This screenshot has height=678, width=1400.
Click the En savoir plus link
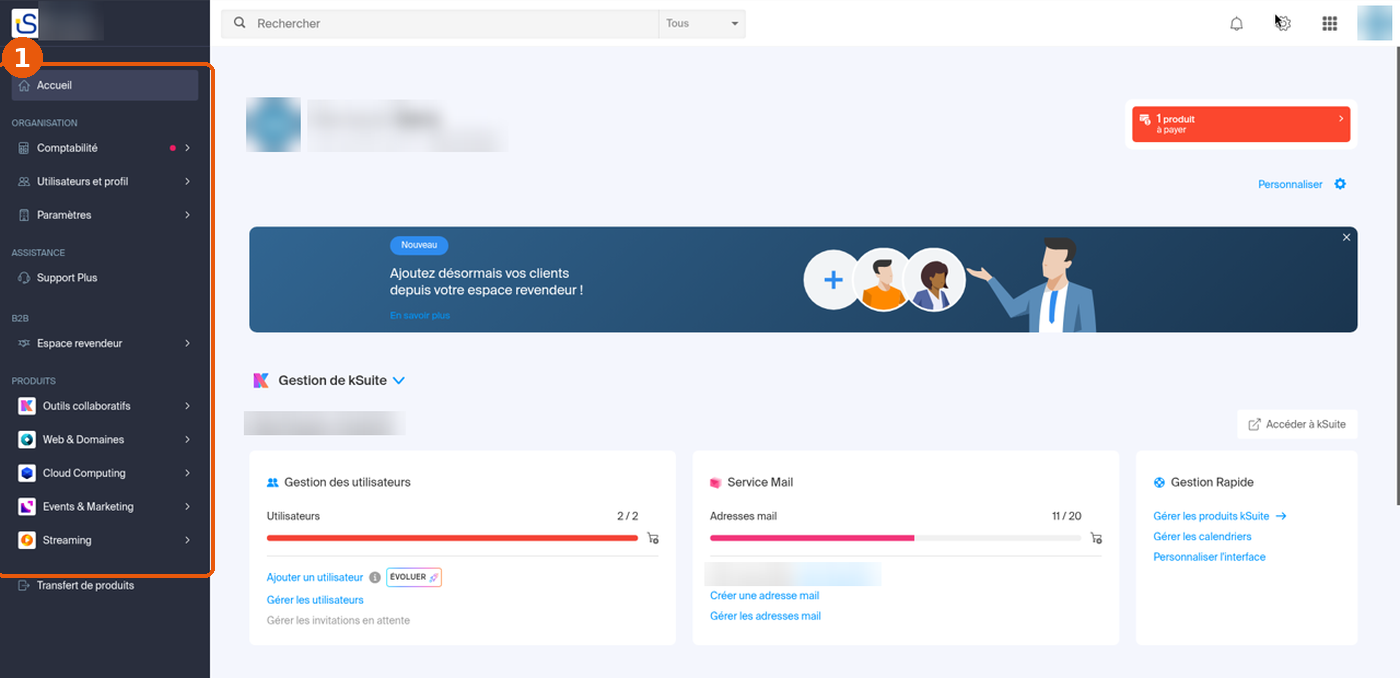pos(420,316)
